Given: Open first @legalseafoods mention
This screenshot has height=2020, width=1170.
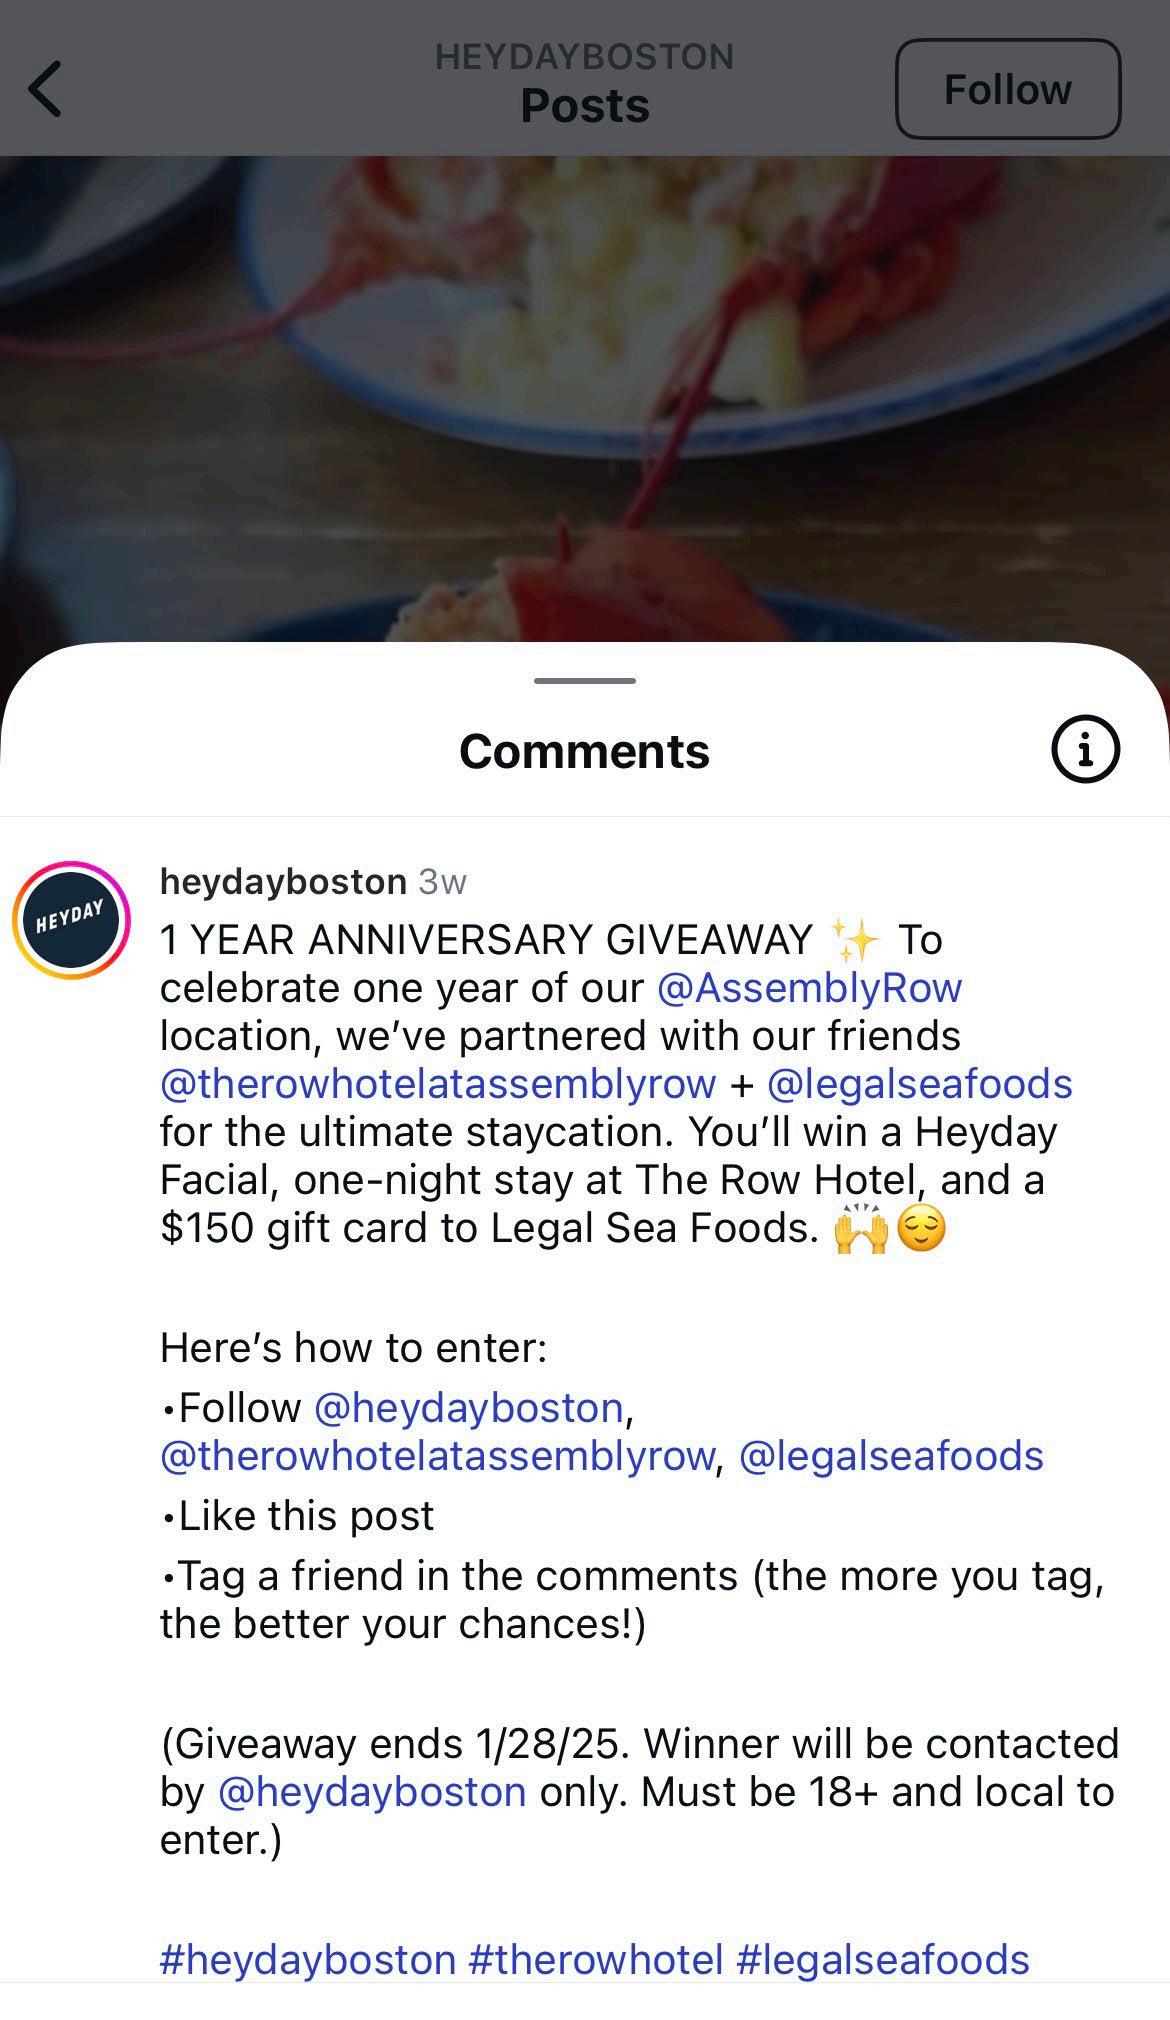Looking at the screenshot, I should (x=920, y=1084).
